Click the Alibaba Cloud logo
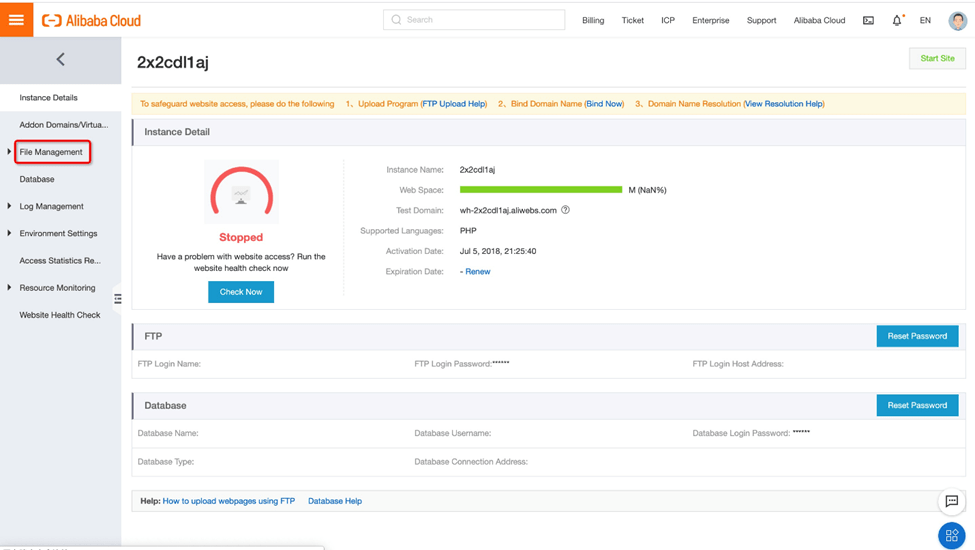 click(x=91, y=20)
